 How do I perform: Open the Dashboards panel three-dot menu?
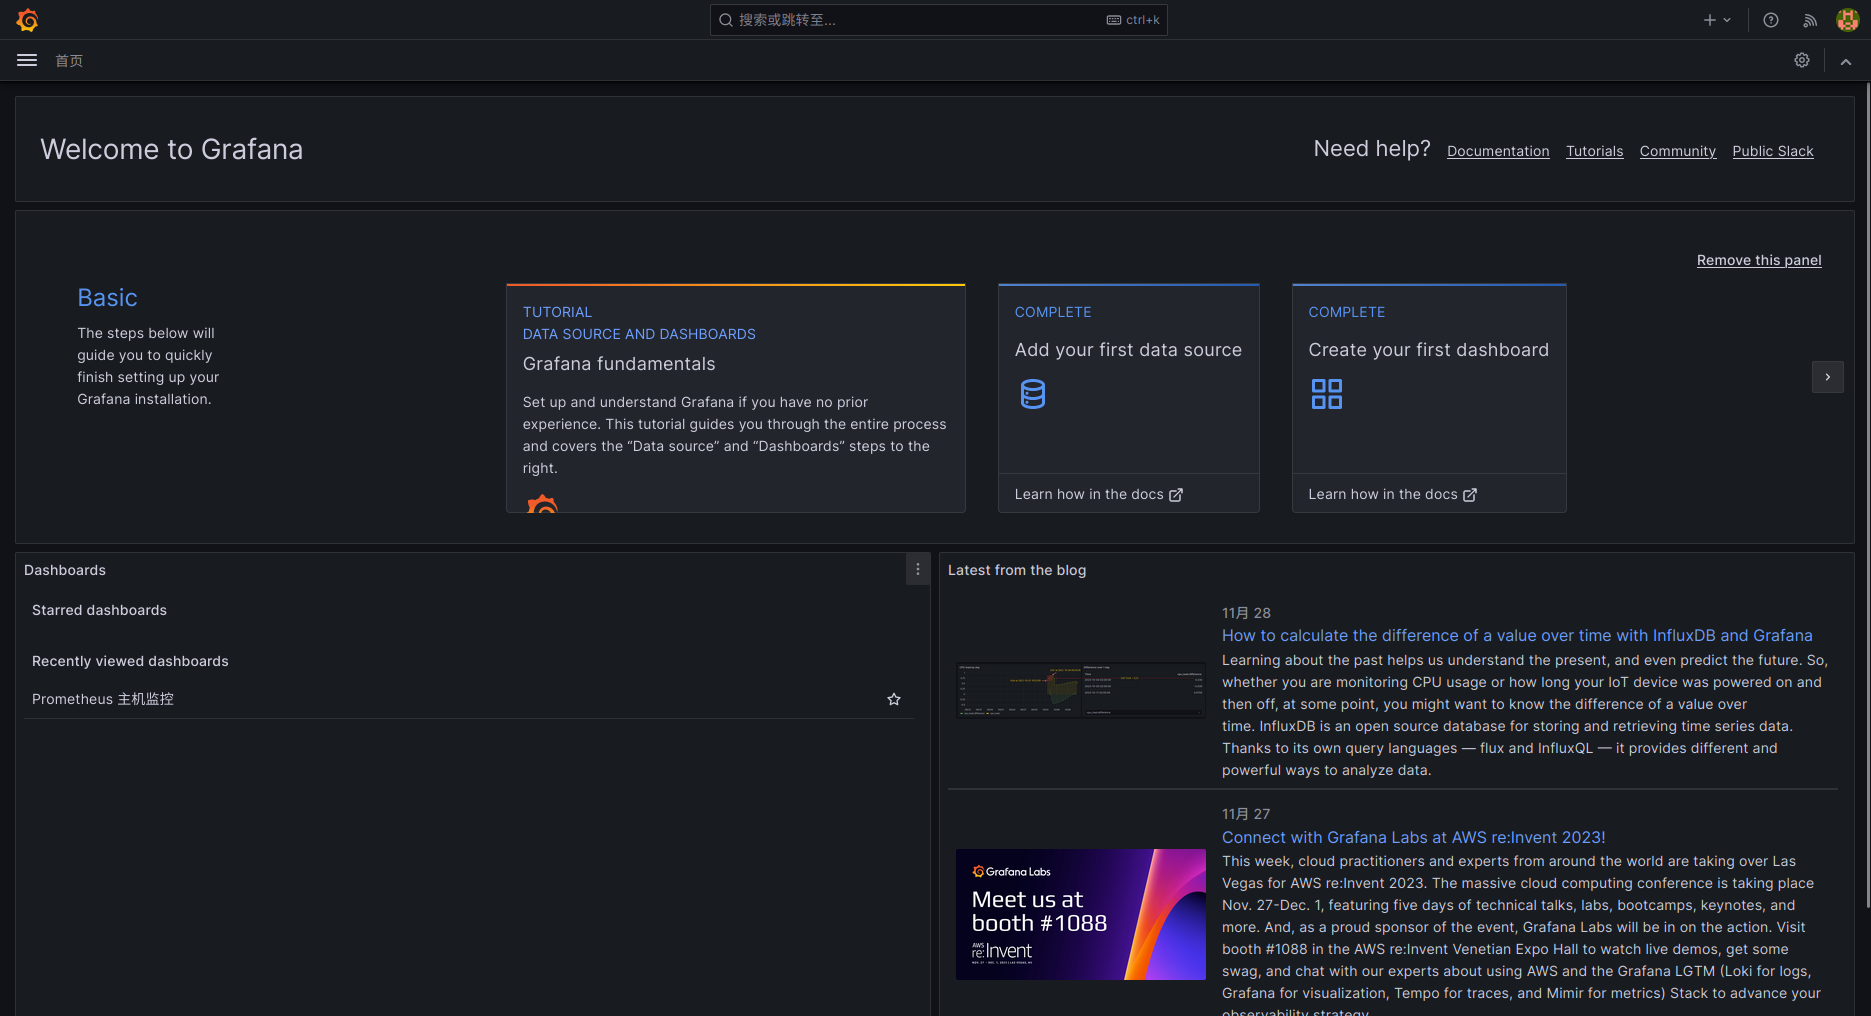tap(918, 570)
